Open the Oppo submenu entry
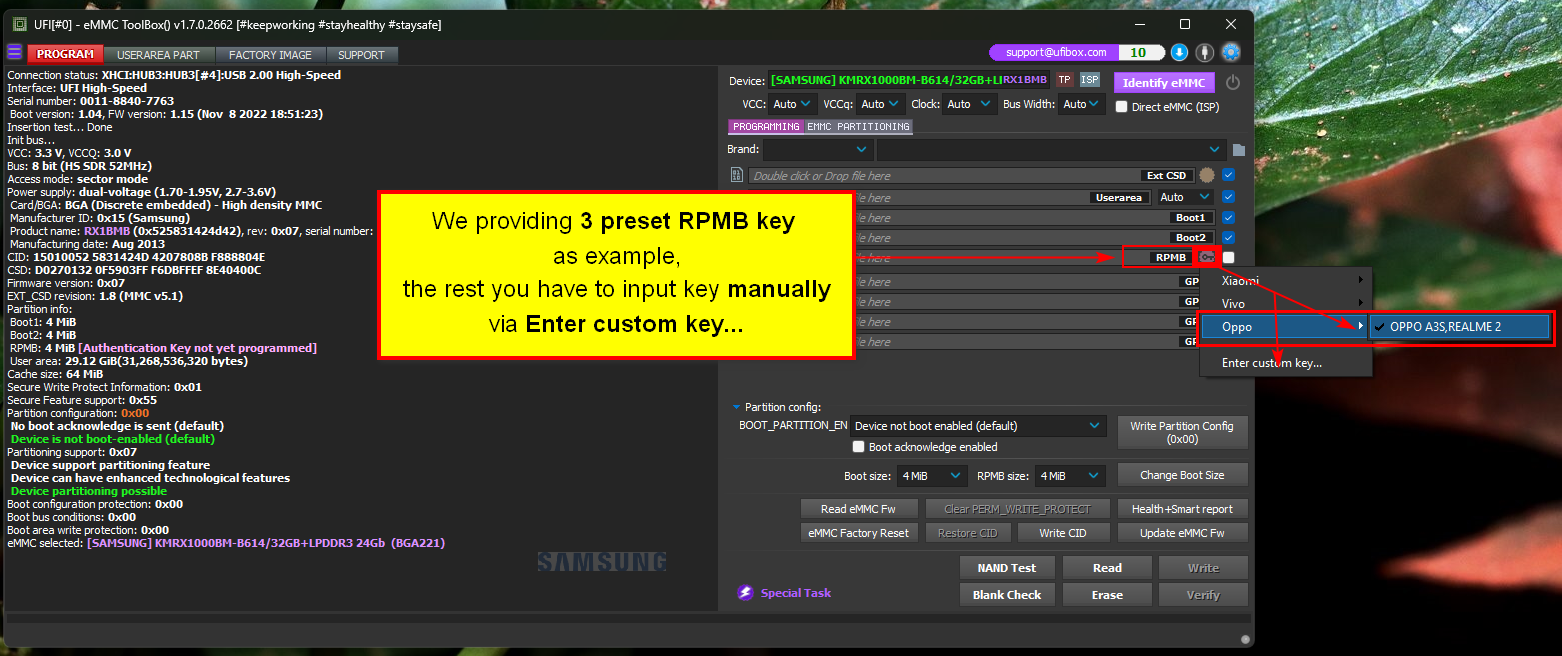Viewport: 1562px width, 656px height. (1285, 326)
